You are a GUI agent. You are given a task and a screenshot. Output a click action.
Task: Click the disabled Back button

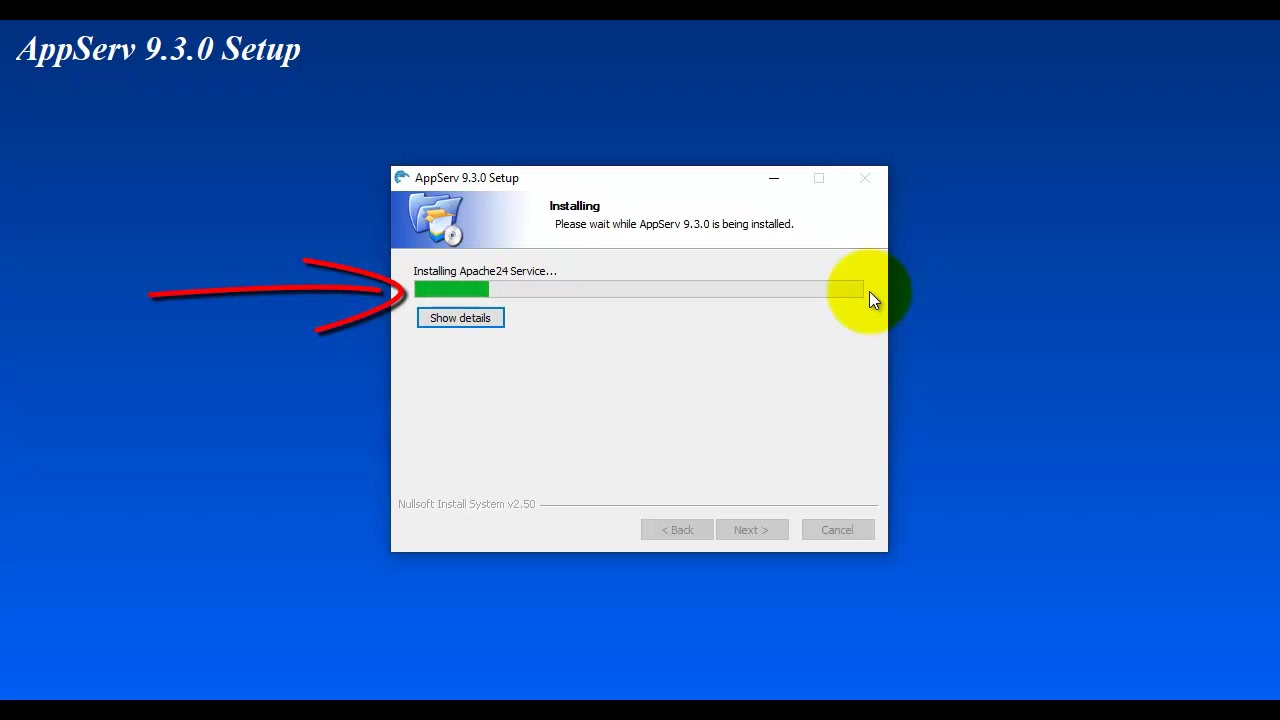677,530
